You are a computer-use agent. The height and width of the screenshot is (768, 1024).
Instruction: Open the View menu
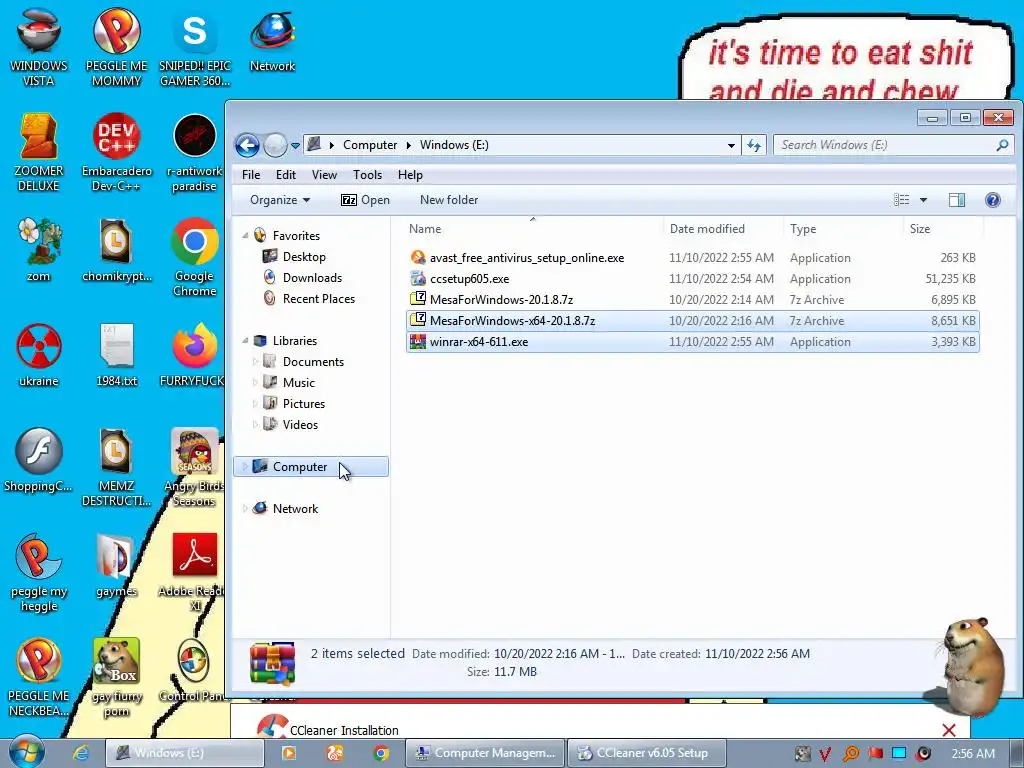point(324,175)
